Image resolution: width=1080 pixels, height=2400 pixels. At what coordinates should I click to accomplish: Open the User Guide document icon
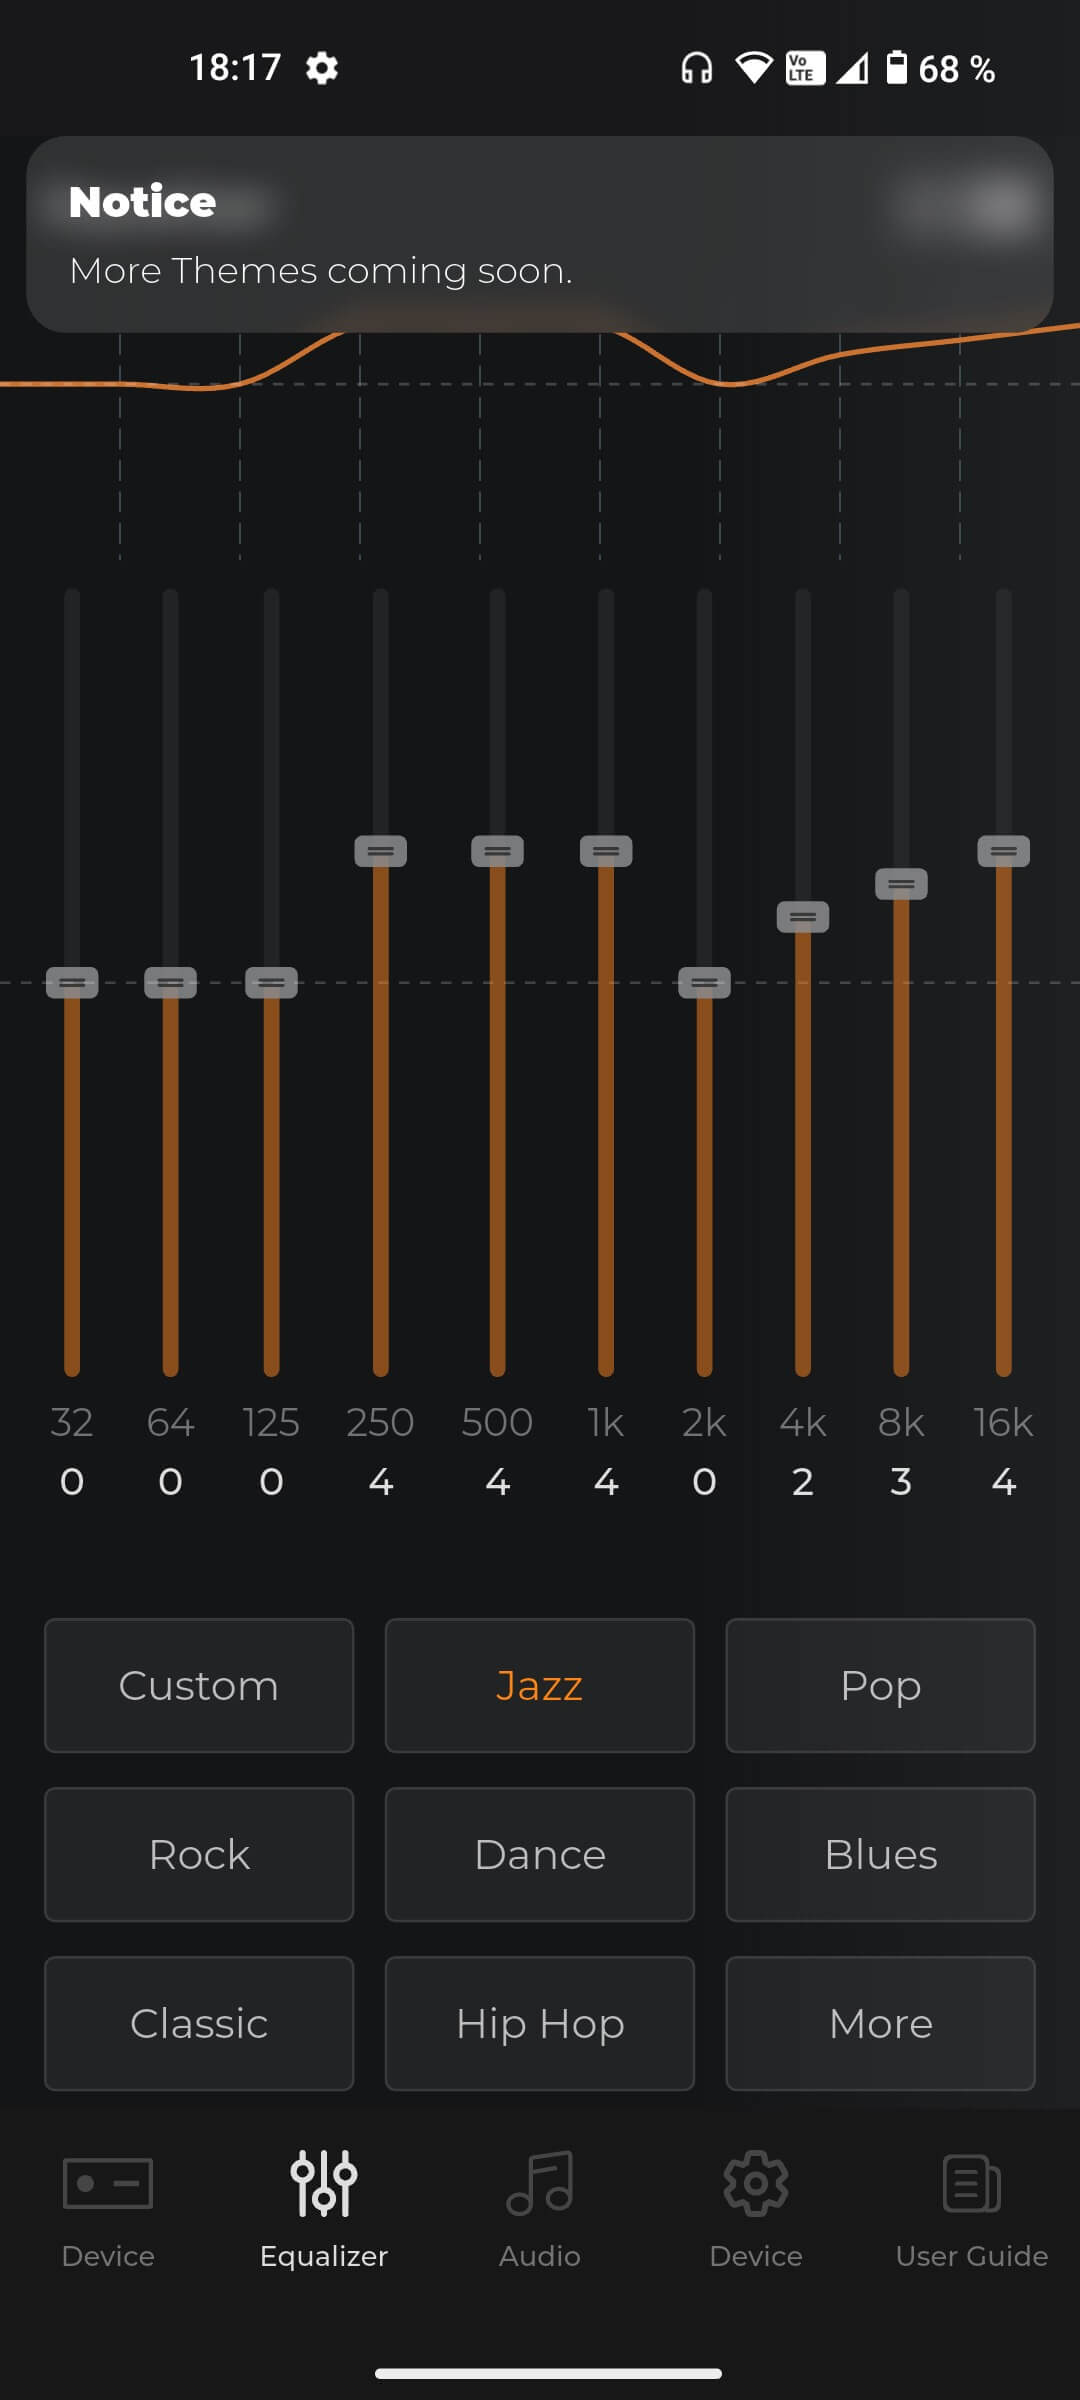click(x=971, y=2183)
